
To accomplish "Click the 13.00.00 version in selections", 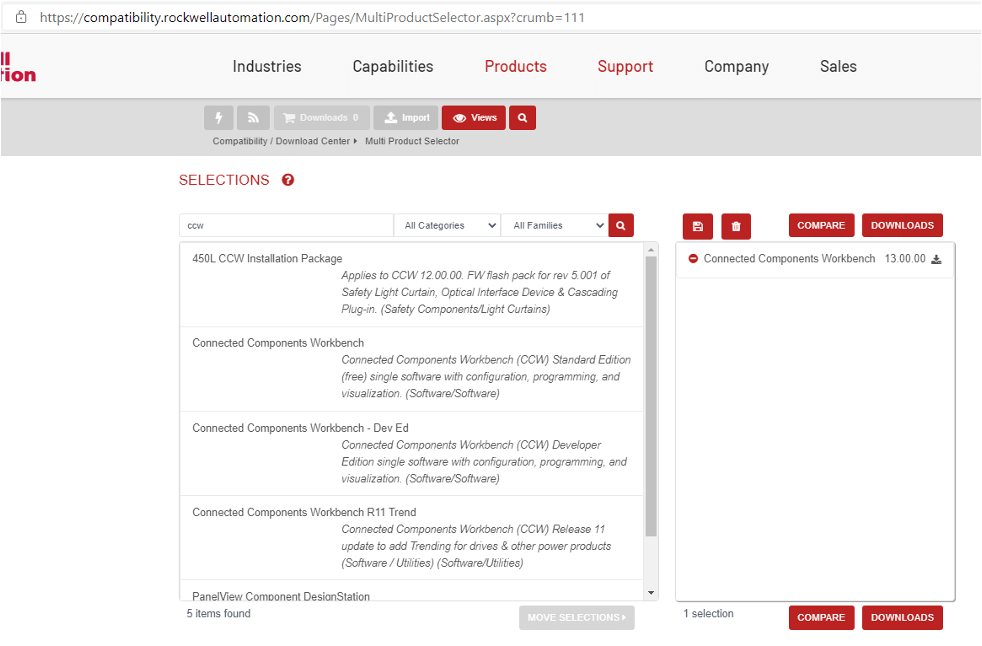I will click(905, 259).
